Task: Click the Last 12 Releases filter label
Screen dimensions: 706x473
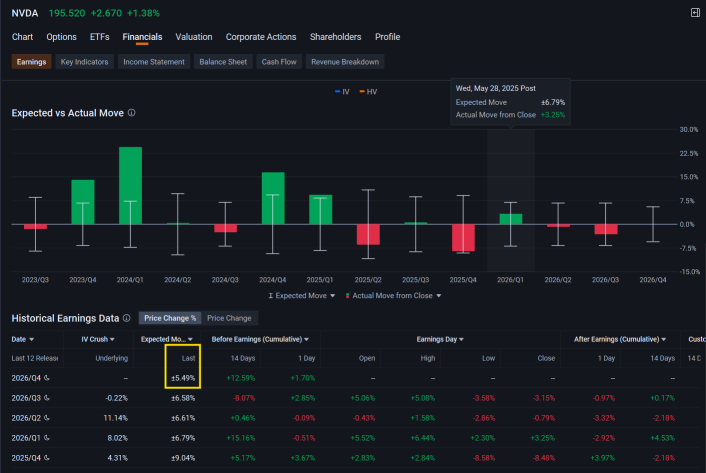Action: pyautogui.click(x=35, y=358)
